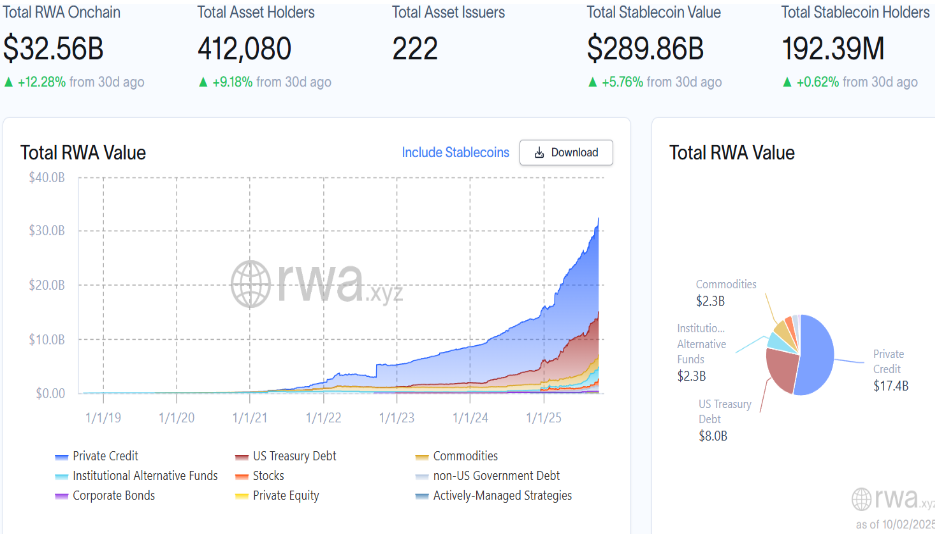Click the Total Asset Holders 412,080 value
This screenshot has width=935, height=534.
[245, 48]
